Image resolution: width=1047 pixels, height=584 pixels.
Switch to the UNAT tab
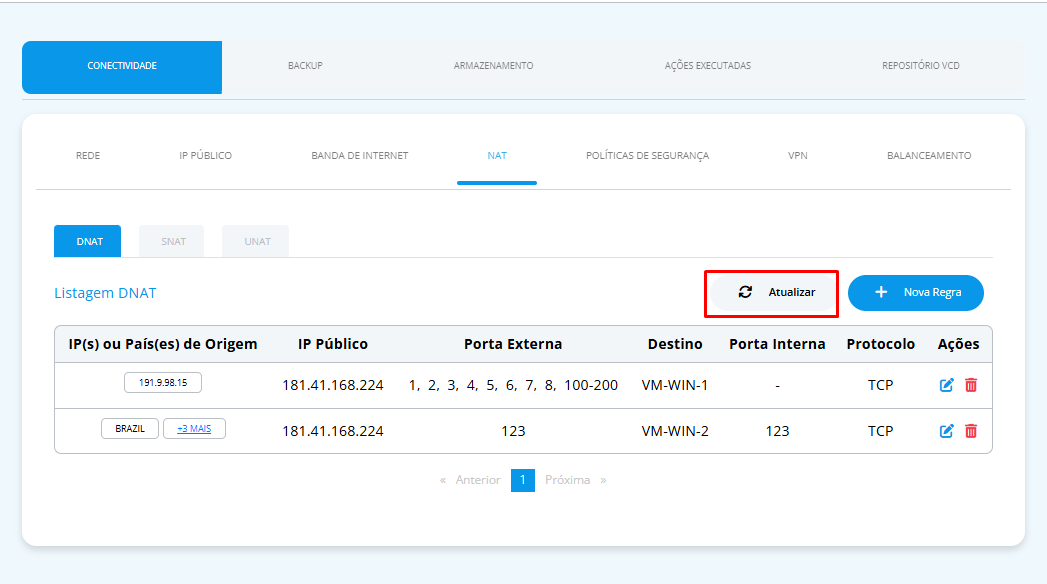coord(256,241)
